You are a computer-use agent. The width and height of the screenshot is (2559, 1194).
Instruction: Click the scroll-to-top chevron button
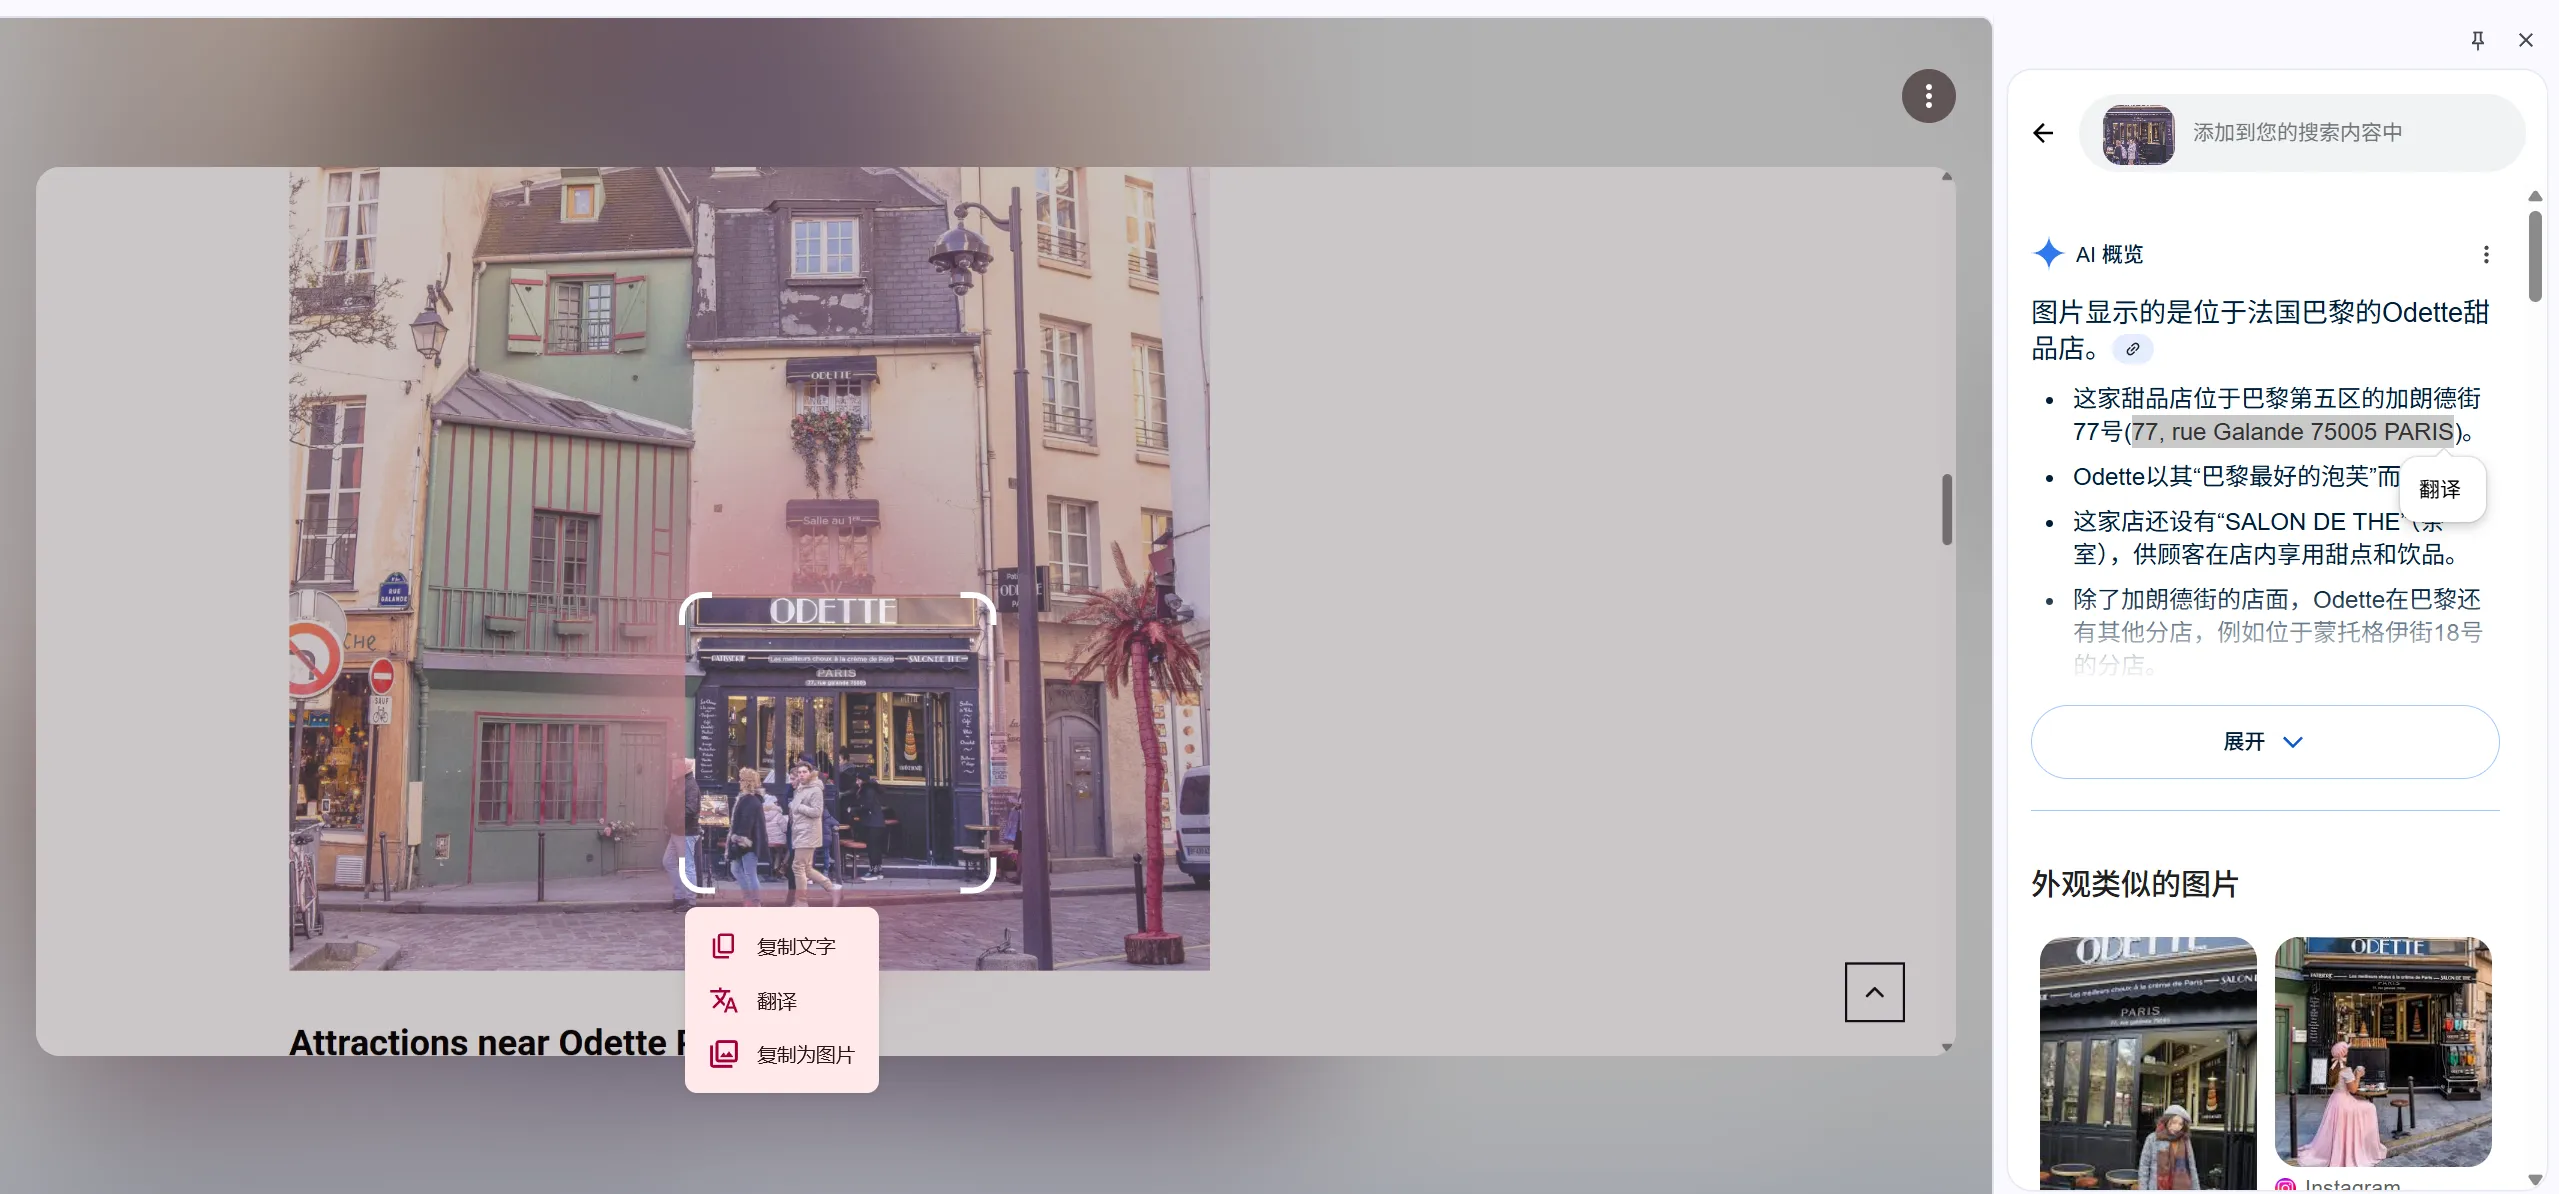coord(1874,992)
